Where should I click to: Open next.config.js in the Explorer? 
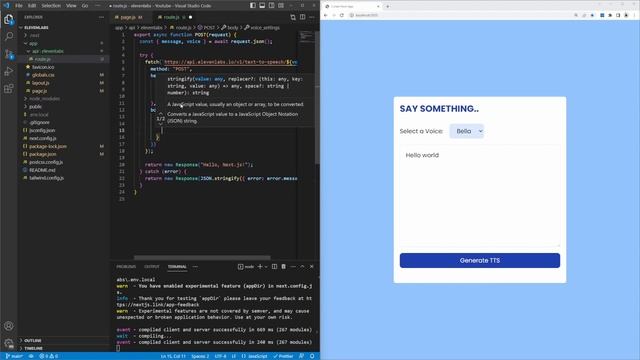[42, 138]
